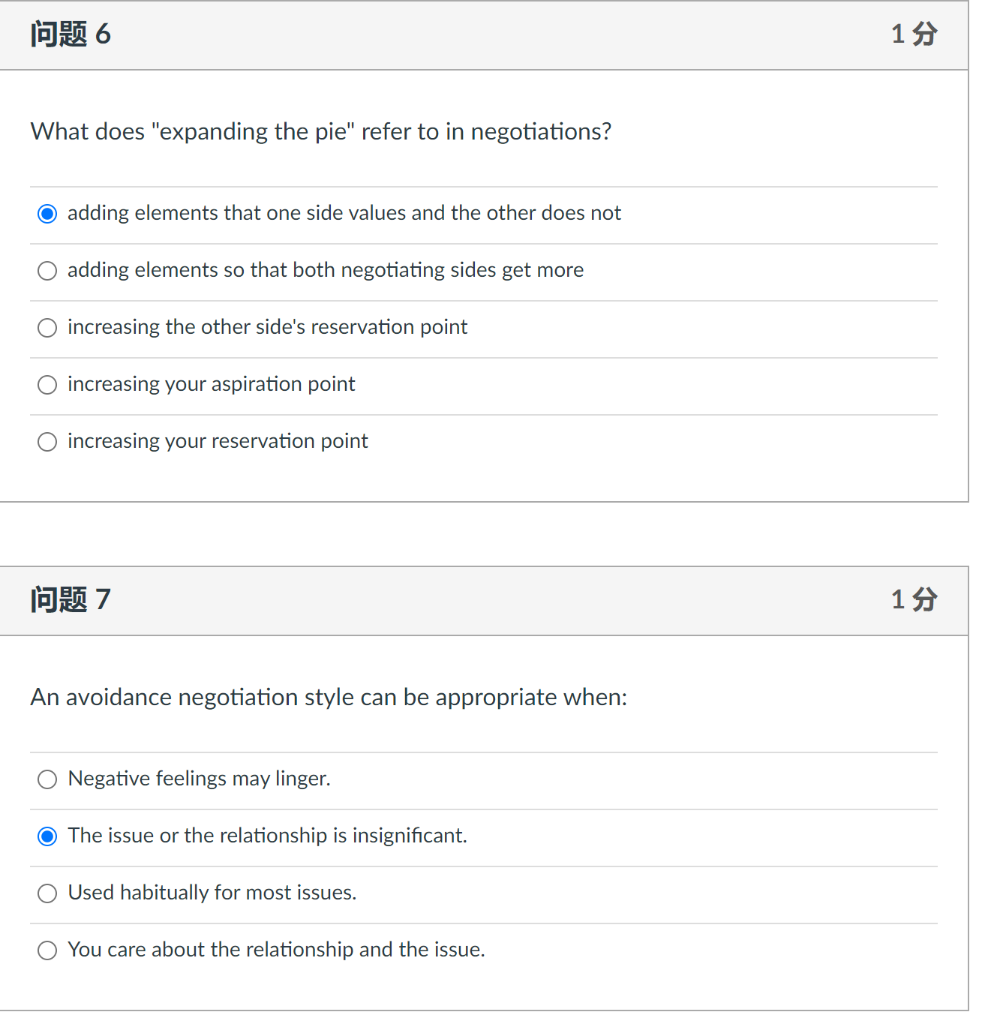Viewport: 994px width, 1024px height.
Task: Click answer text 'Negative feelings may linger.'
Action: [199, 778]
